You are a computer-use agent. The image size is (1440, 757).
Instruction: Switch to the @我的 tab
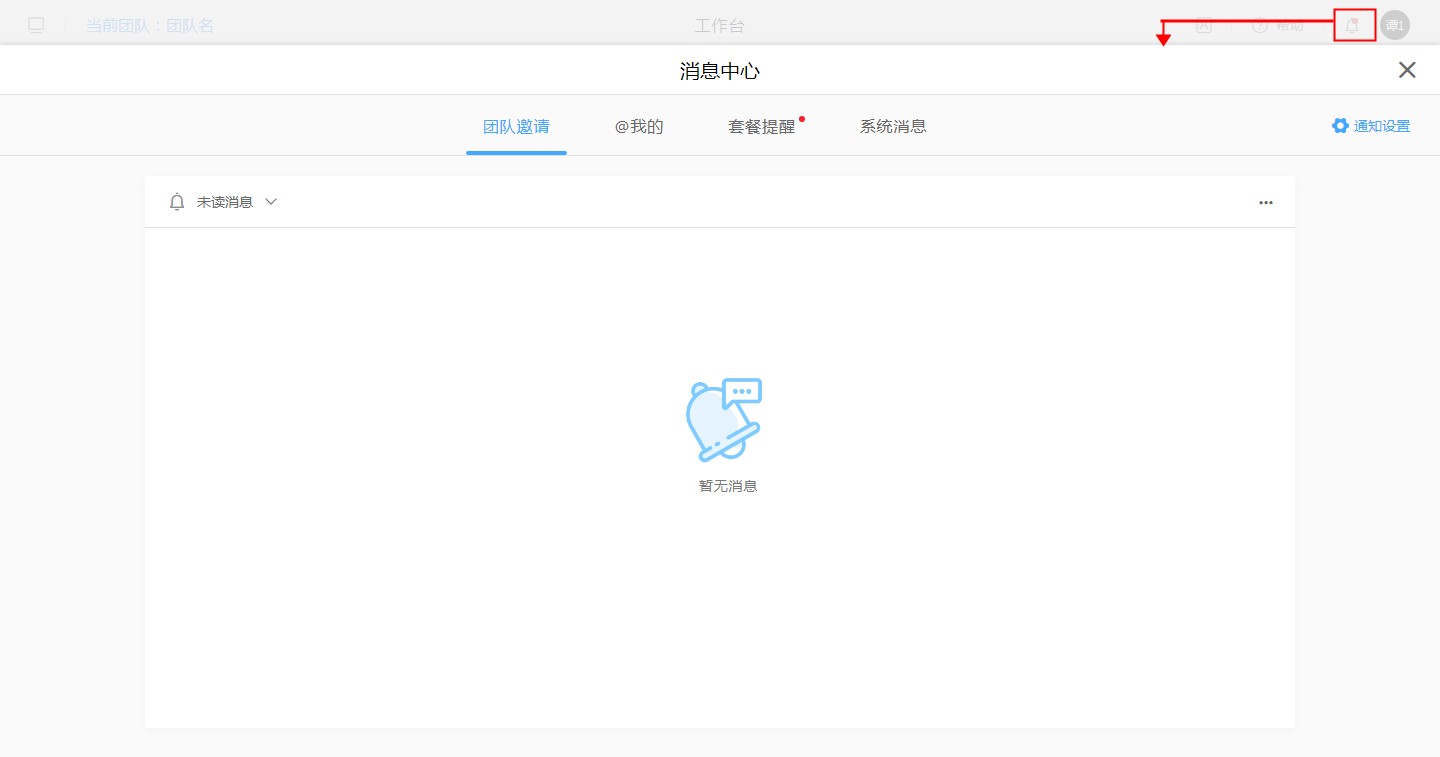[639, 127]
